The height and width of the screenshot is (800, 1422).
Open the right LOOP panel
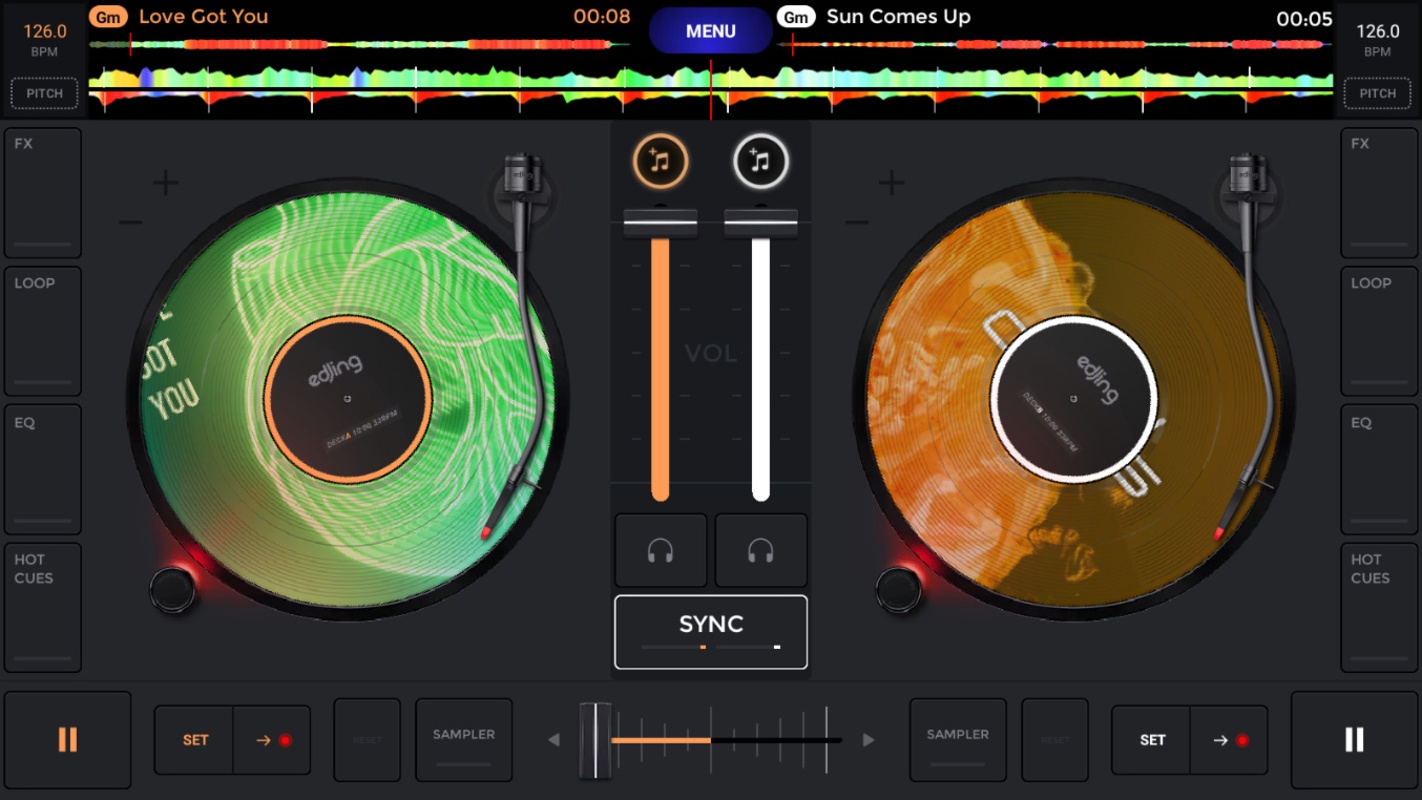click(x=1379, y=332)
